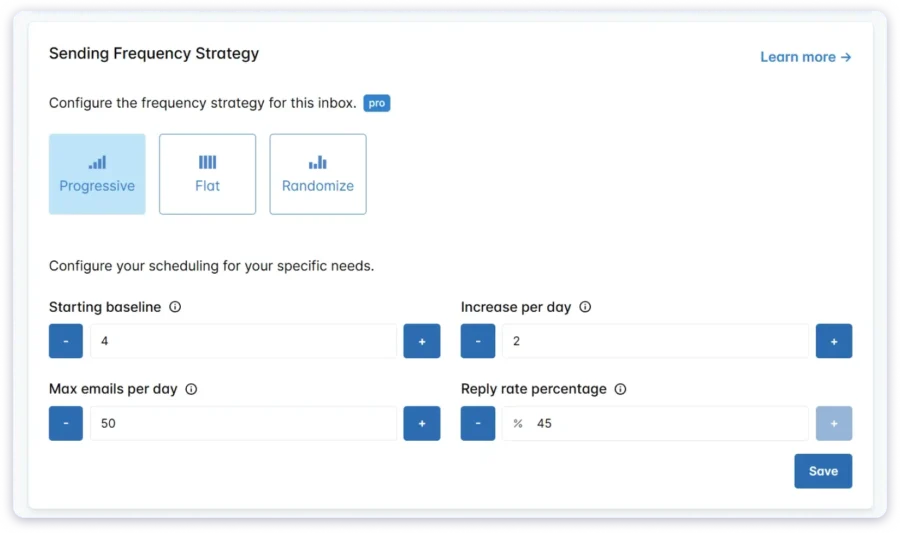Click the Starting baseline input field
The height and width of the screenshot is (533, 900).
[243, 341]
